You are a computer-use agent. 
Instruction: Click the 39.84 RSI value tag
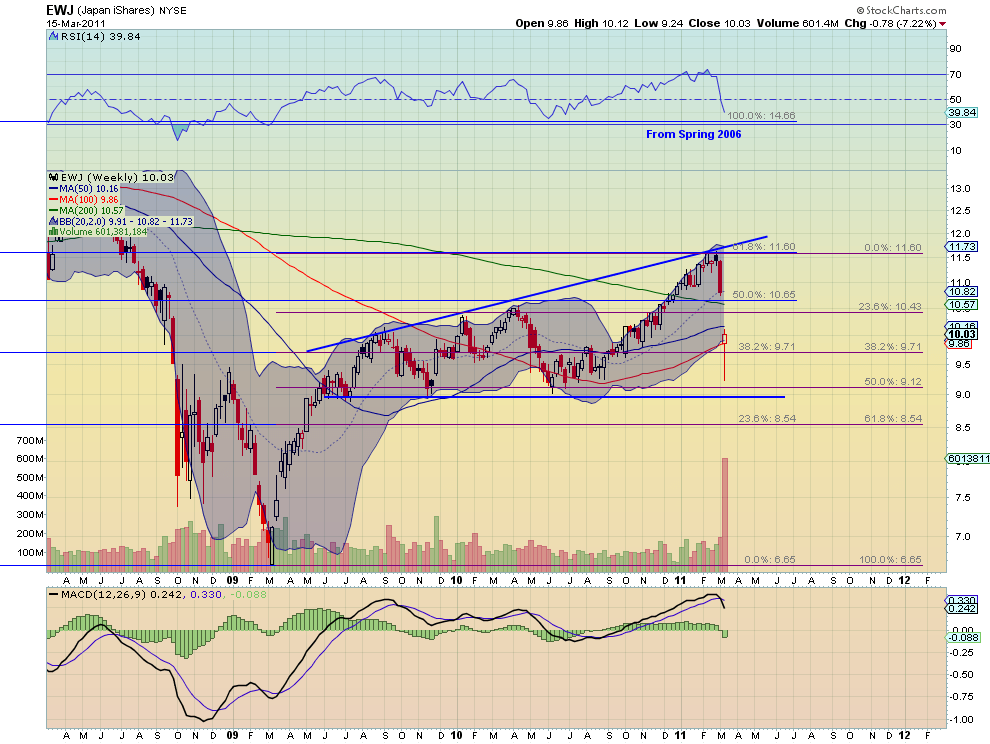pos(963,112)
